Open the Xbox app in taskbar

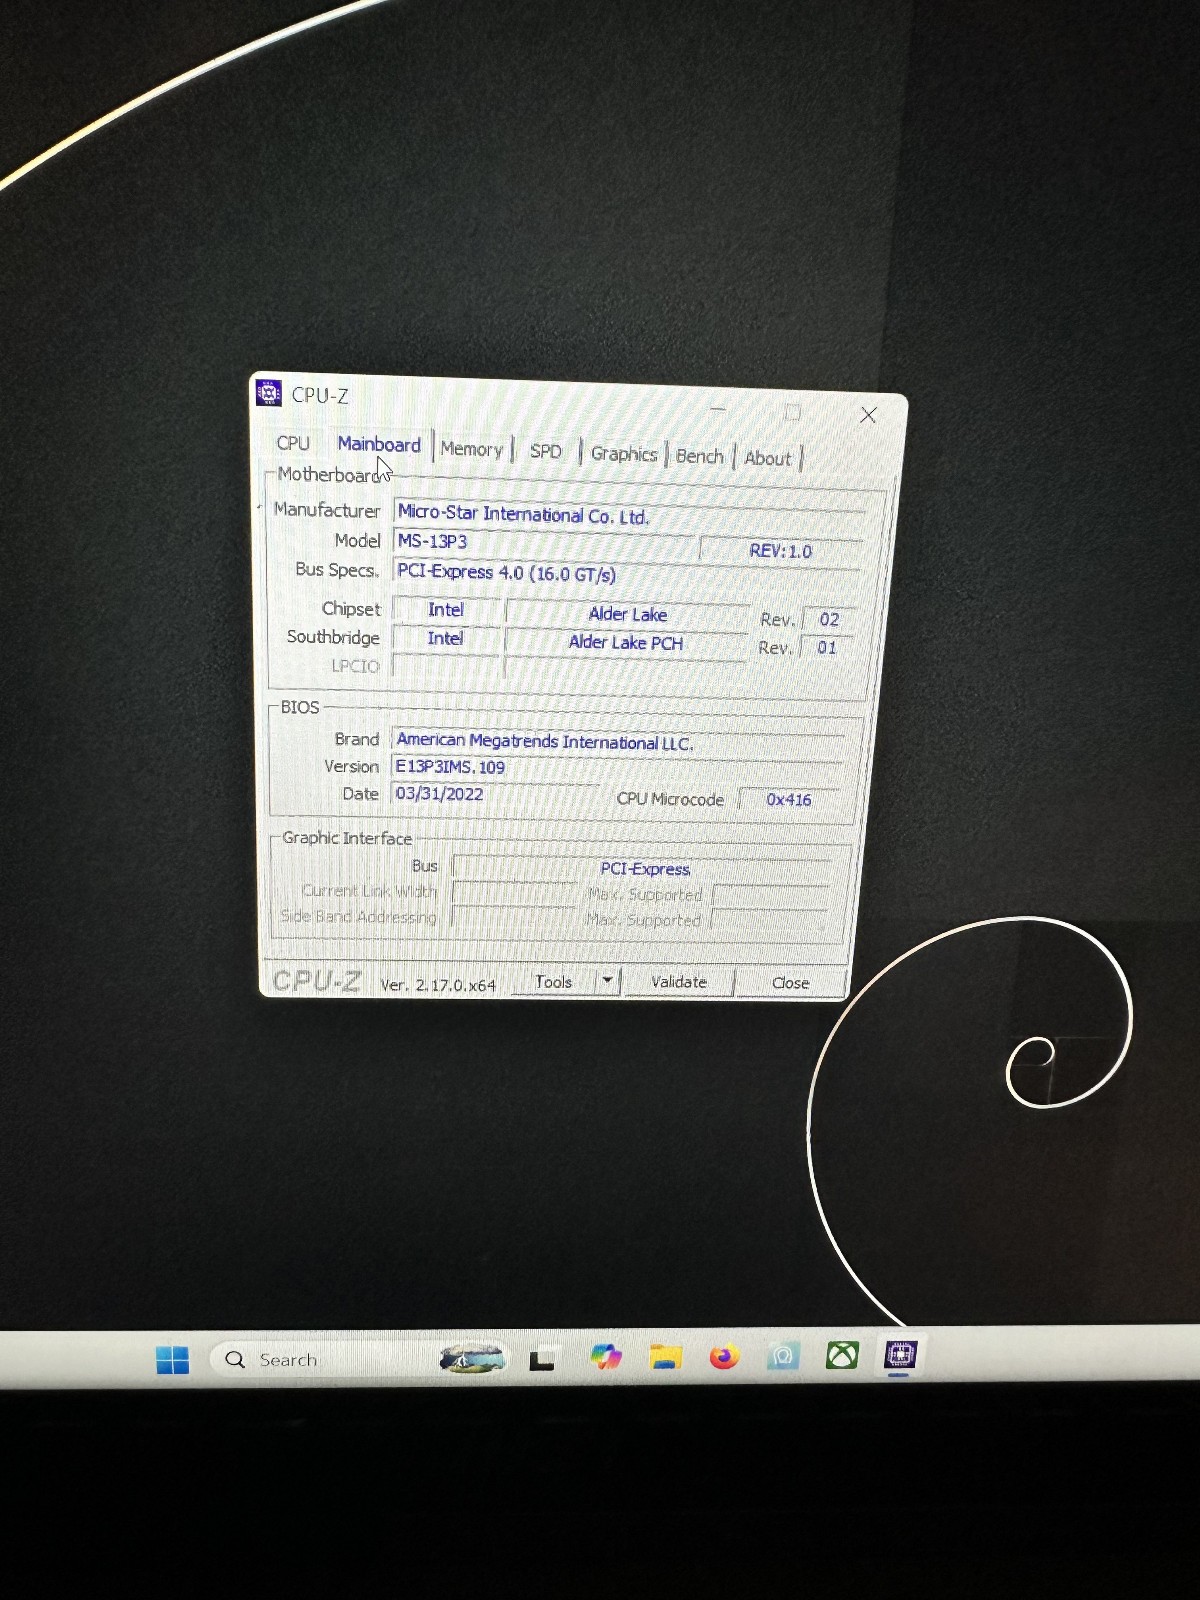[x=842, y=1355]
